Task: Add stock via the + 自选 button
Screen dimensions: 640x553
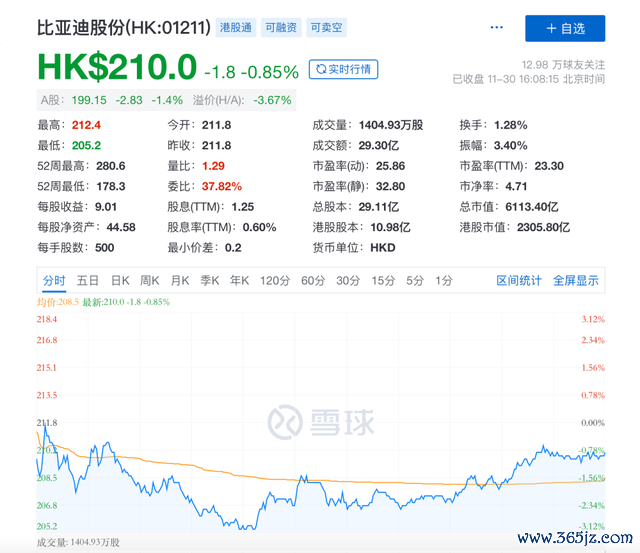Action: point(565,28)
